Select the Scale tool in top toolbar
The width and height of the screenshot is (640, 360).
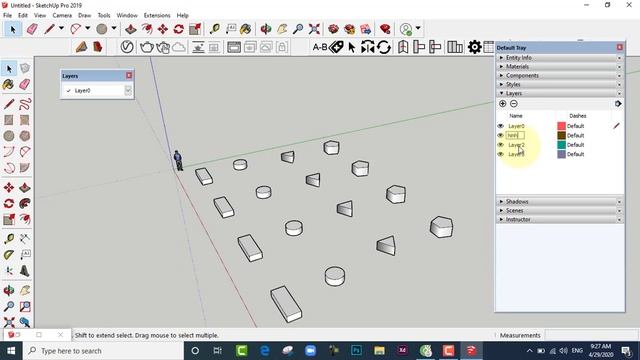(195, 29)
